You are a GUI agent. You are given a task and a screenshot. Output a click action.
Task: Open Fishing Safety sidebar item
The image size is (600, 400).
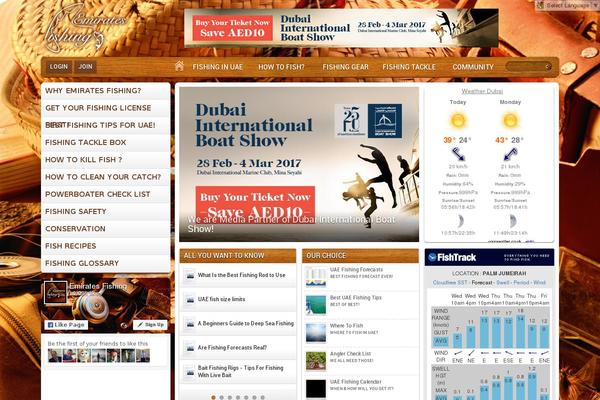tap(106, 212)
